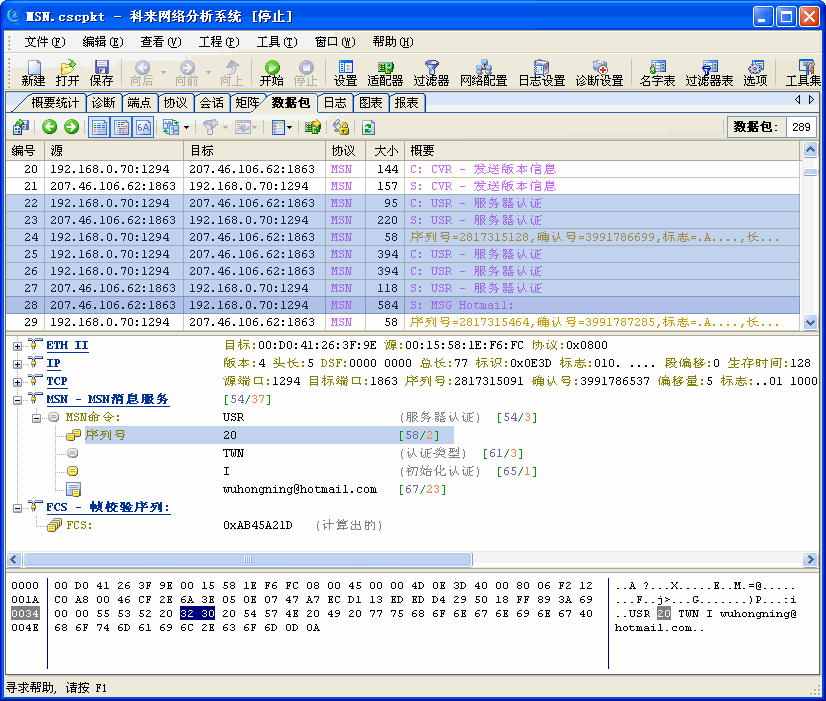Click the lock icon in packet toolbar
826x701 pixels.
coord(340,126)
